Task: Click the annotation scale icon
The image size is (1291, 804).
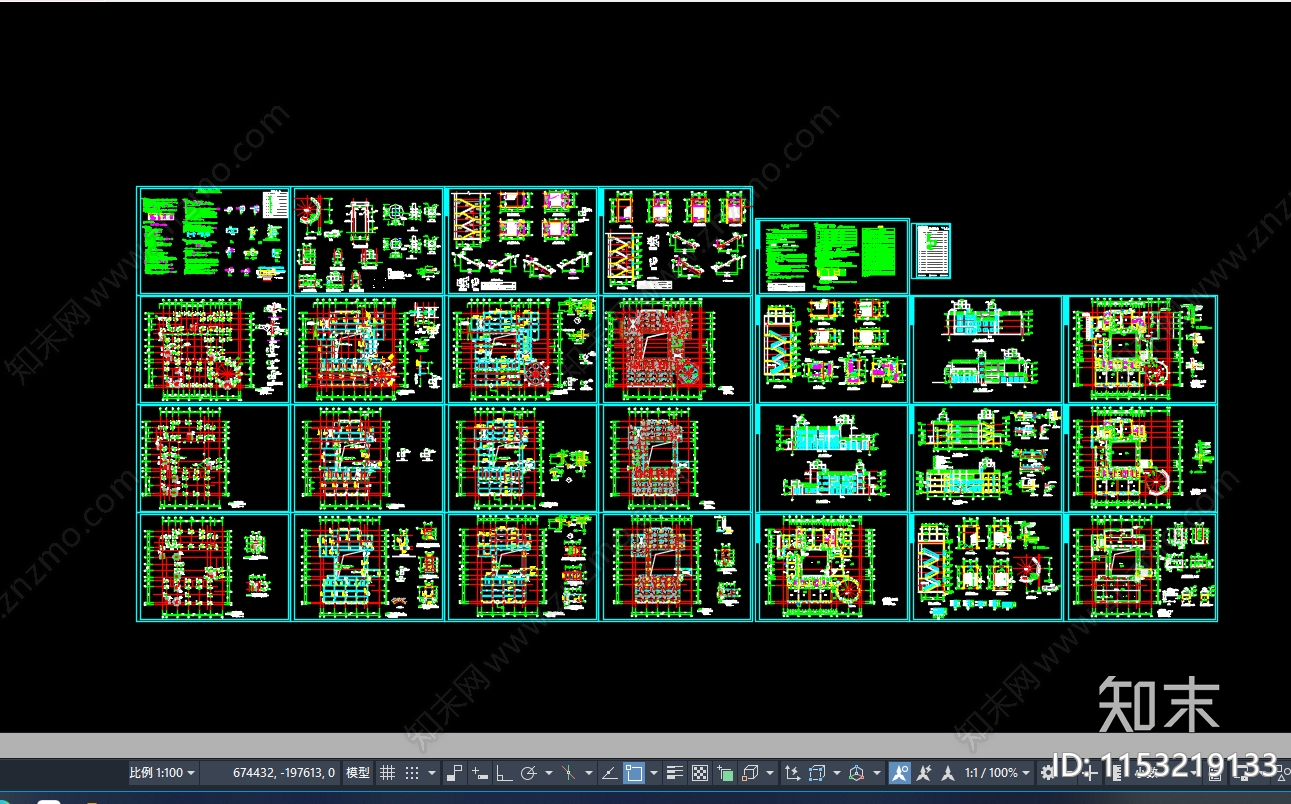Action: coord(947,772)
